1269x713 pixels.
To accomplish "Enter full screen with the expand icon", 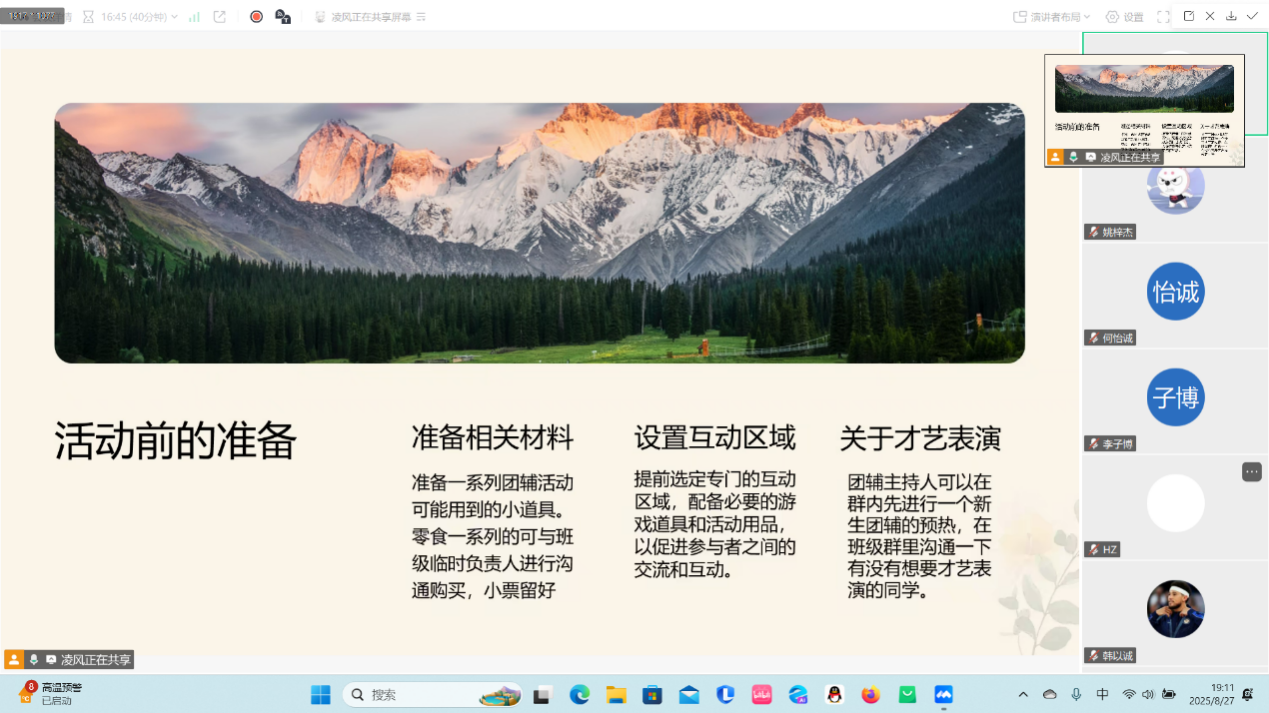I will point(1163,17).
